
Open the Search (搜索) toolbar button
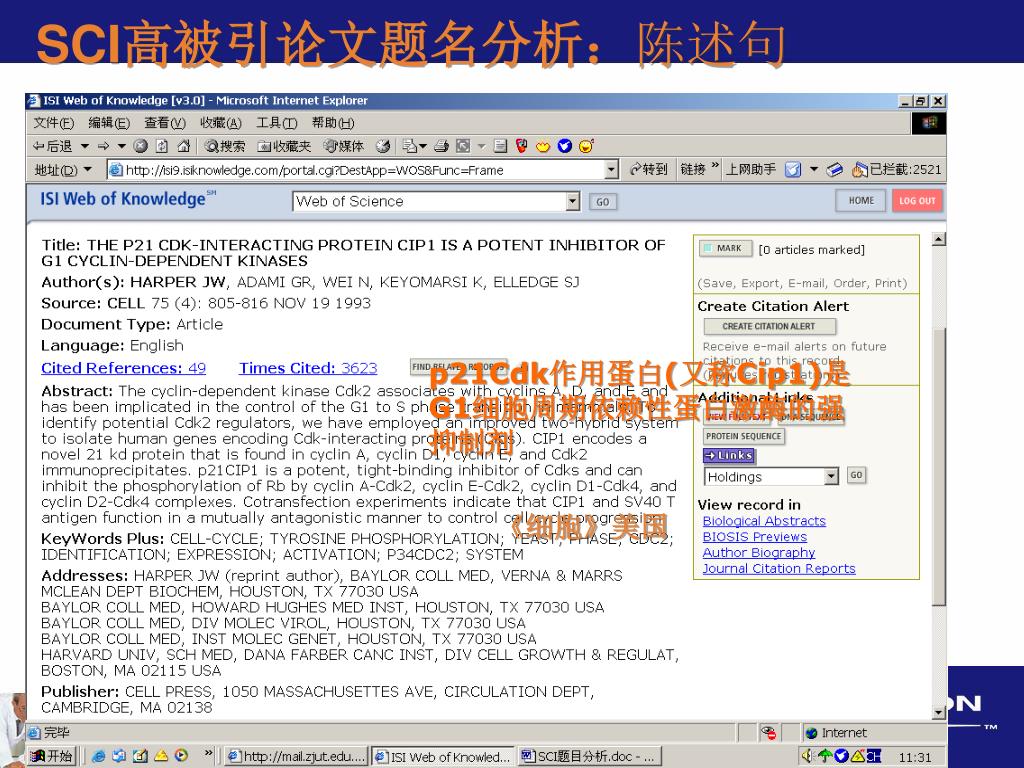coord(225,146)
